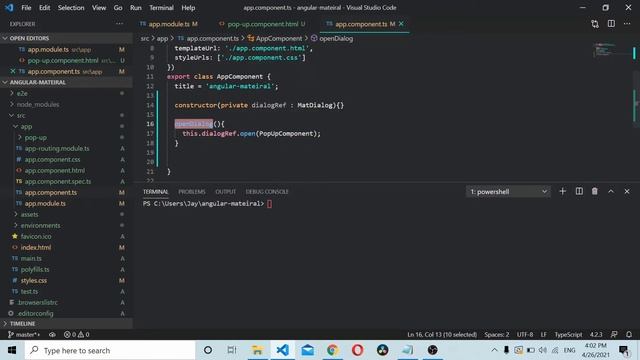Image resolution: width=640 pixels, height=360 pixels.
Task: Open the OBS Studio taskbar icon
Action: (433, 350)
